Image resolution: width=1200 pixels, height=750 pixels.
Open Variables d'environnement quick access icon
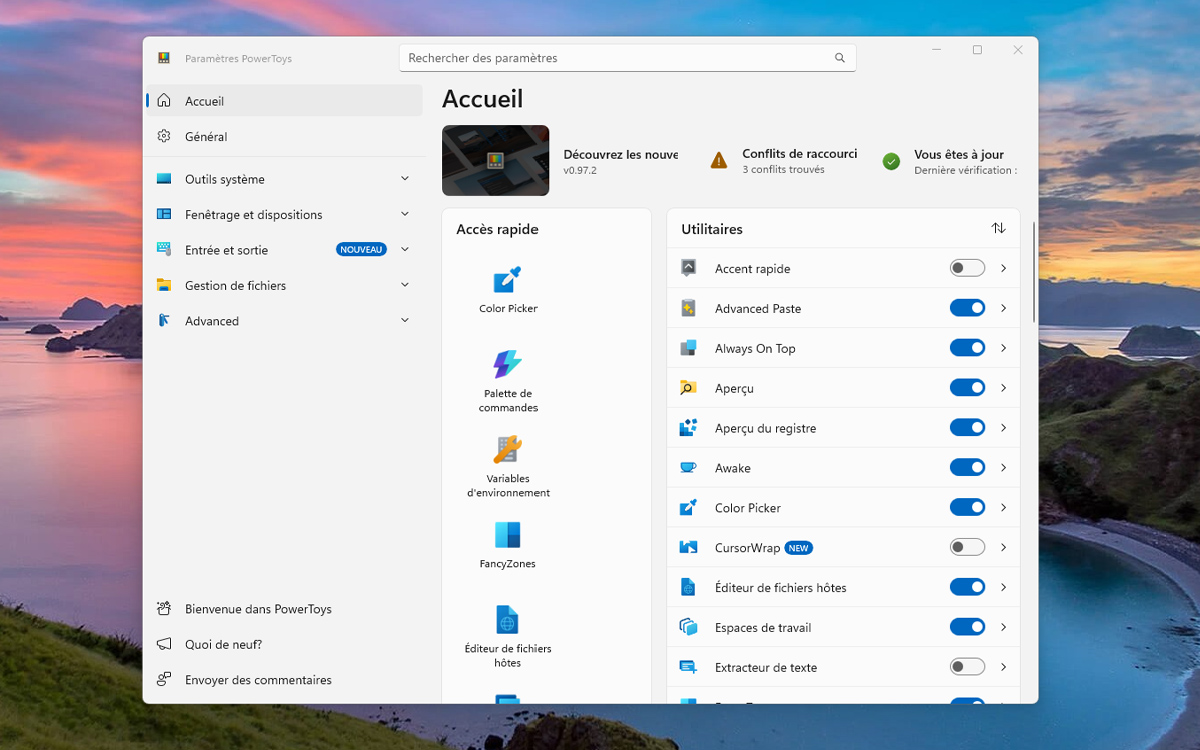coord(508,450)
